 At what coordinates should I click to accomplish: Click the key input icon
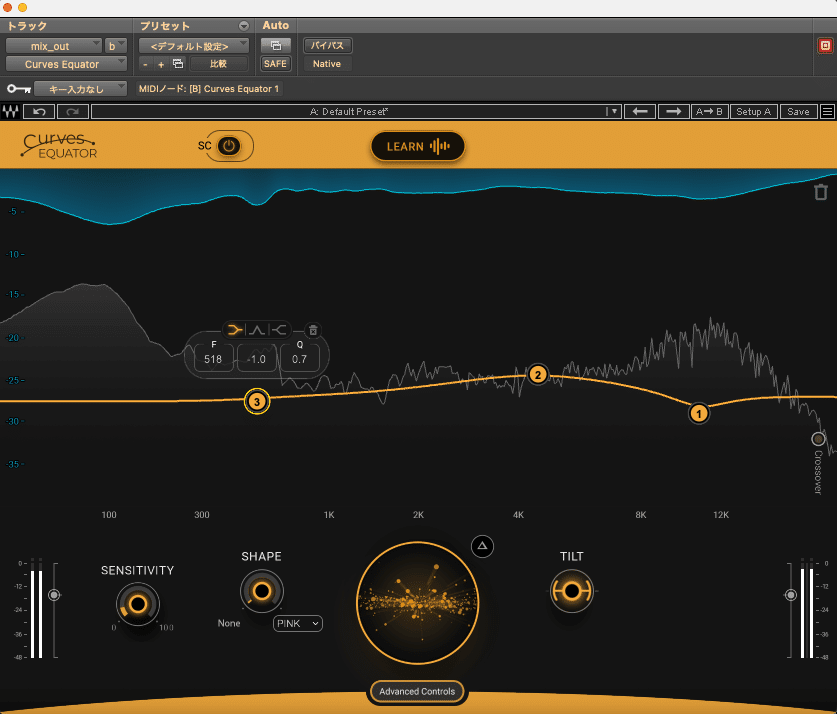[19, 89]
